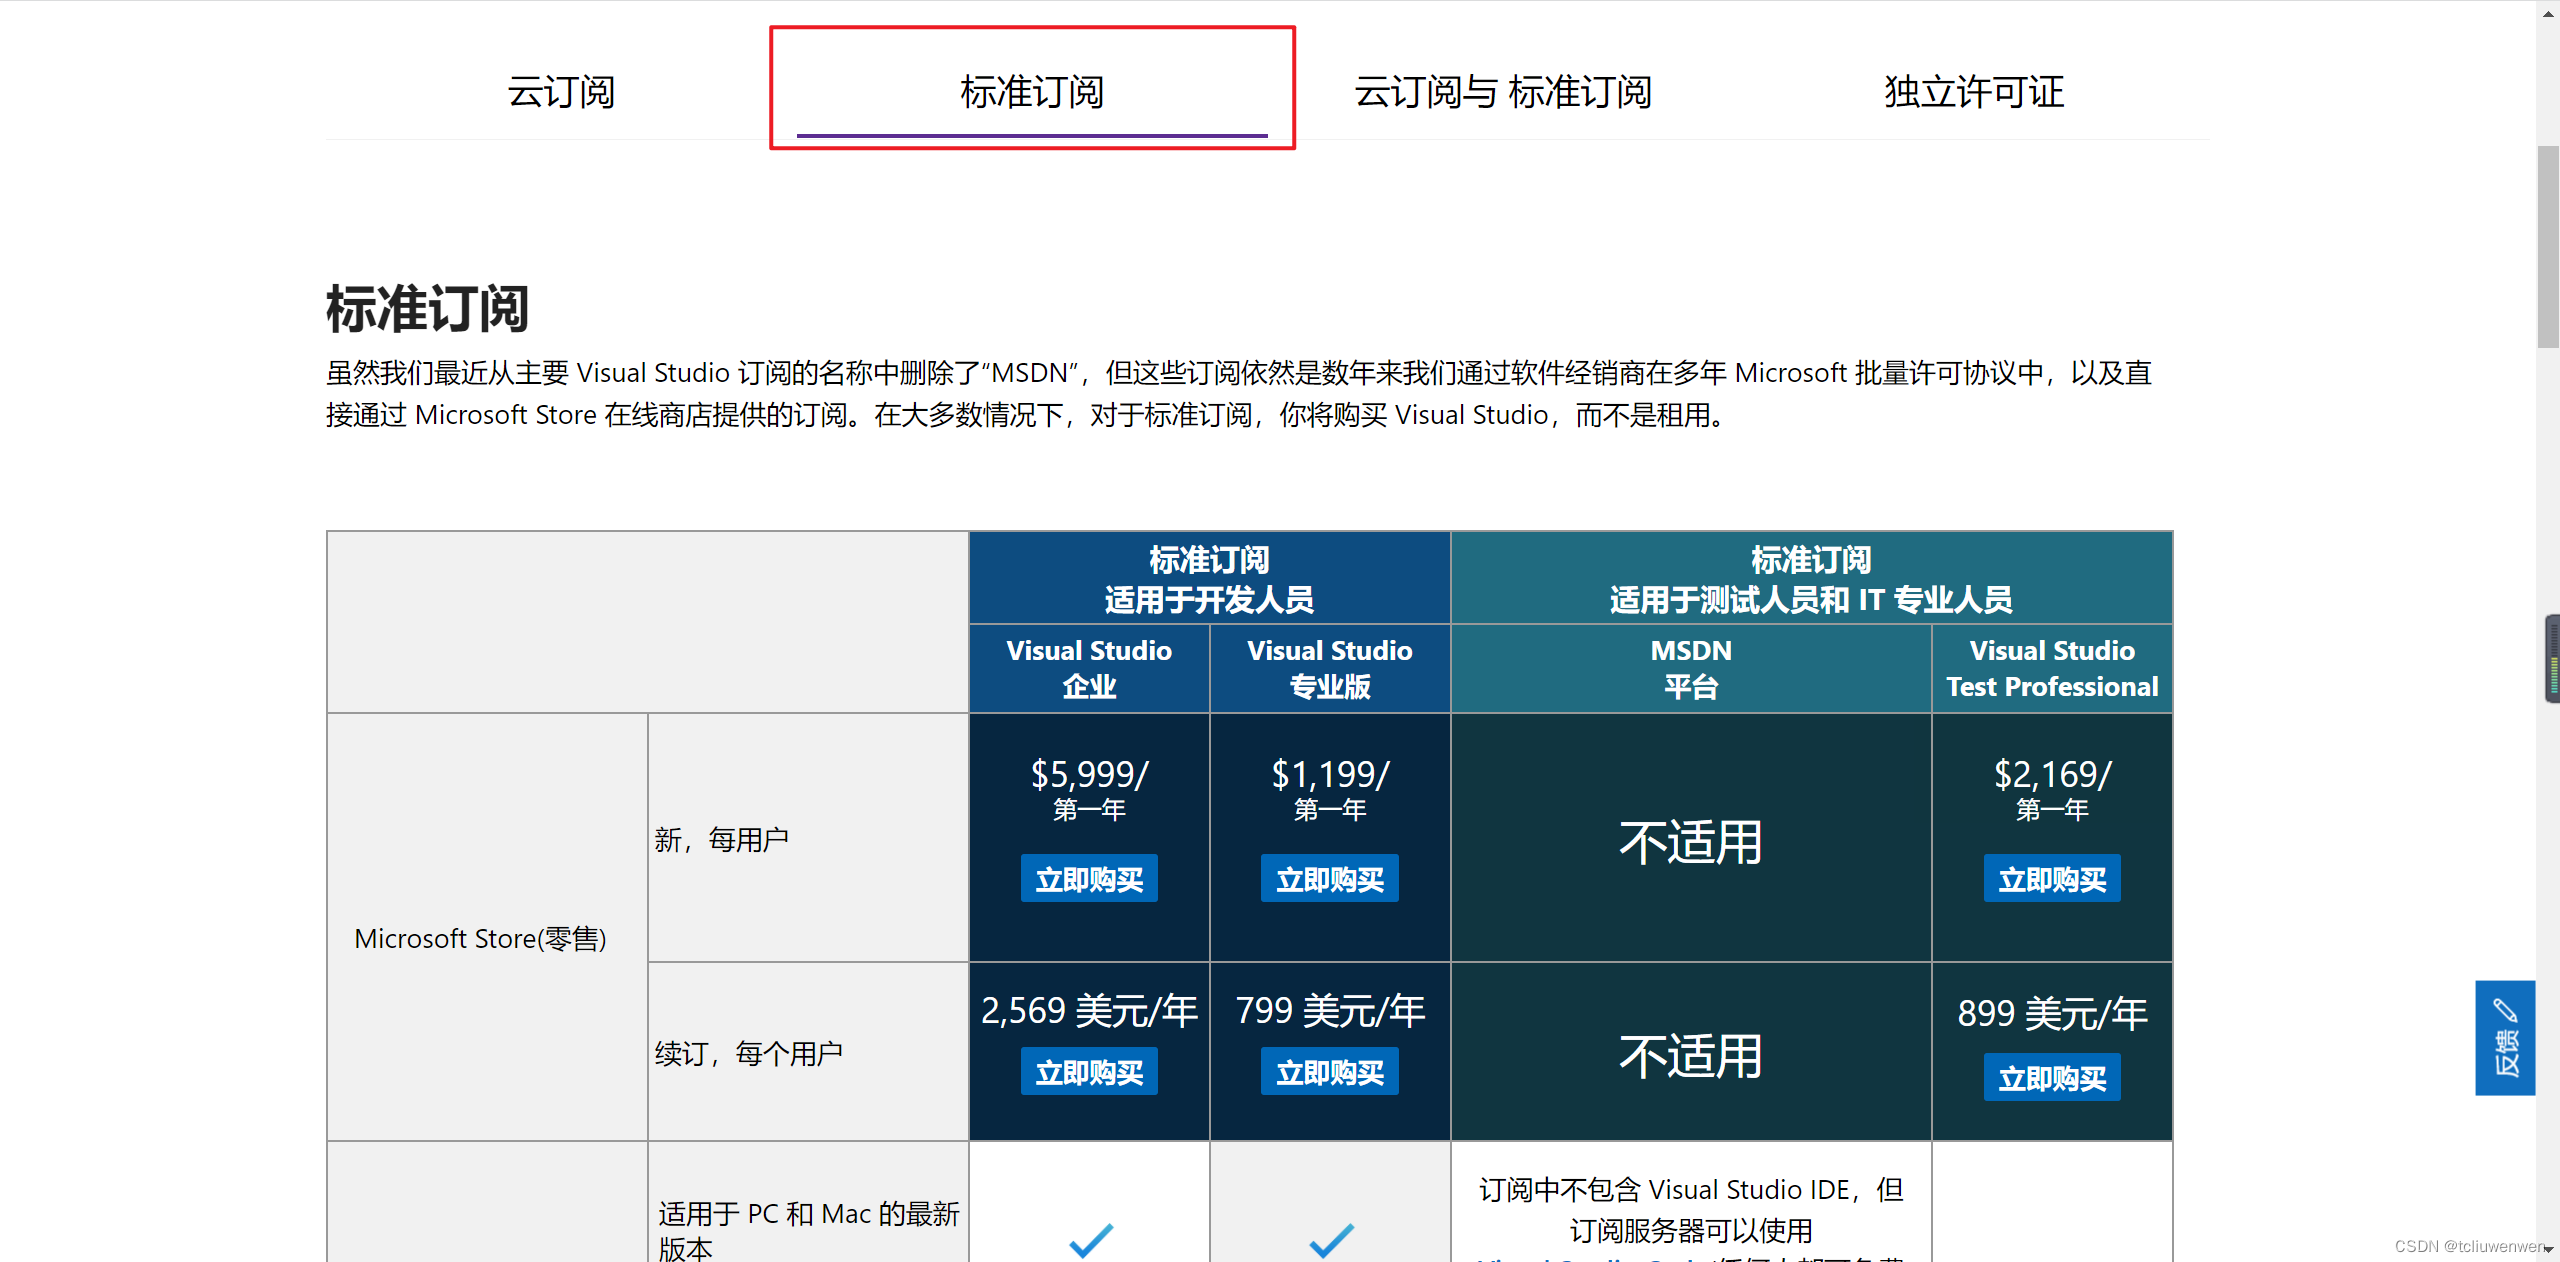Click the Microsoft Store(零售) row label
2560x1262 pixels.
coord(480,939)
